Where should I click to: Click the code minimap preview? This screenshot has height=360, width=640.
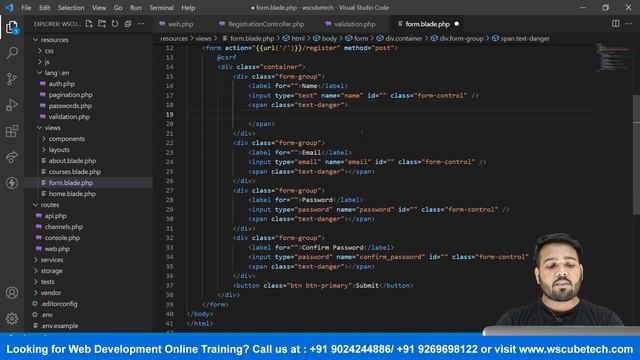[613, 57]
